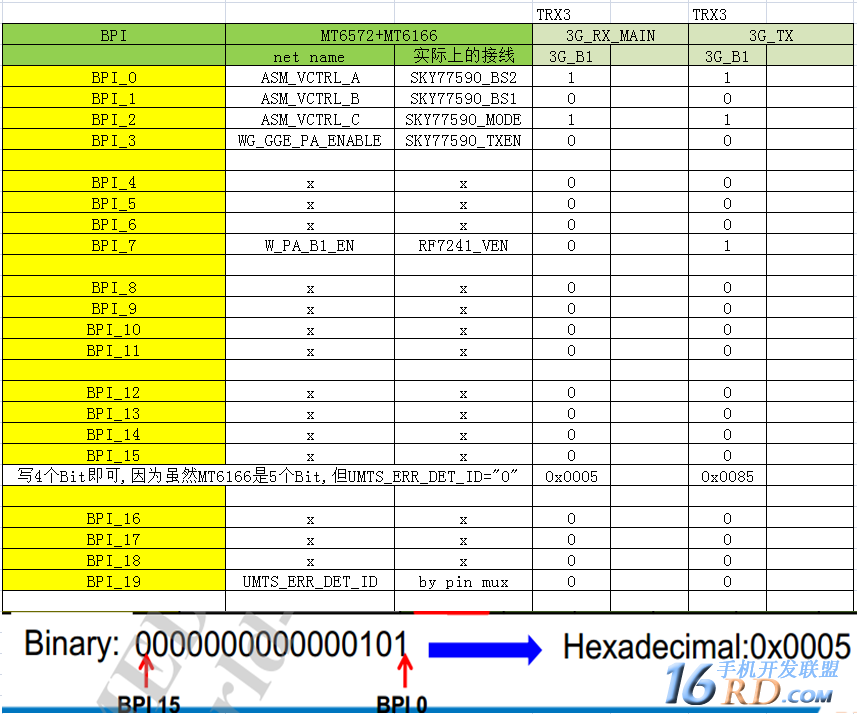Select the BPI_19 cell
The height and width of the screenshot is (714, 857).
114,581
